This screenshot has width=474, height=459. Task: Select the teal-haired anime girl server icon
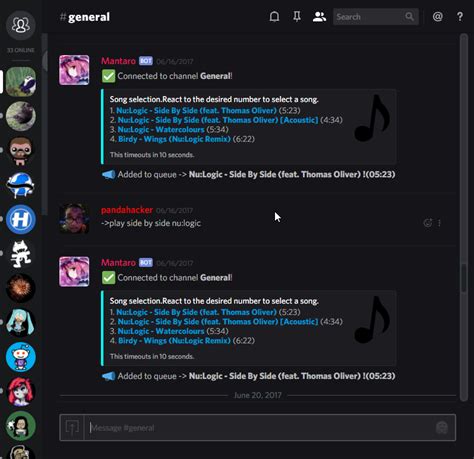click(21, 323)
